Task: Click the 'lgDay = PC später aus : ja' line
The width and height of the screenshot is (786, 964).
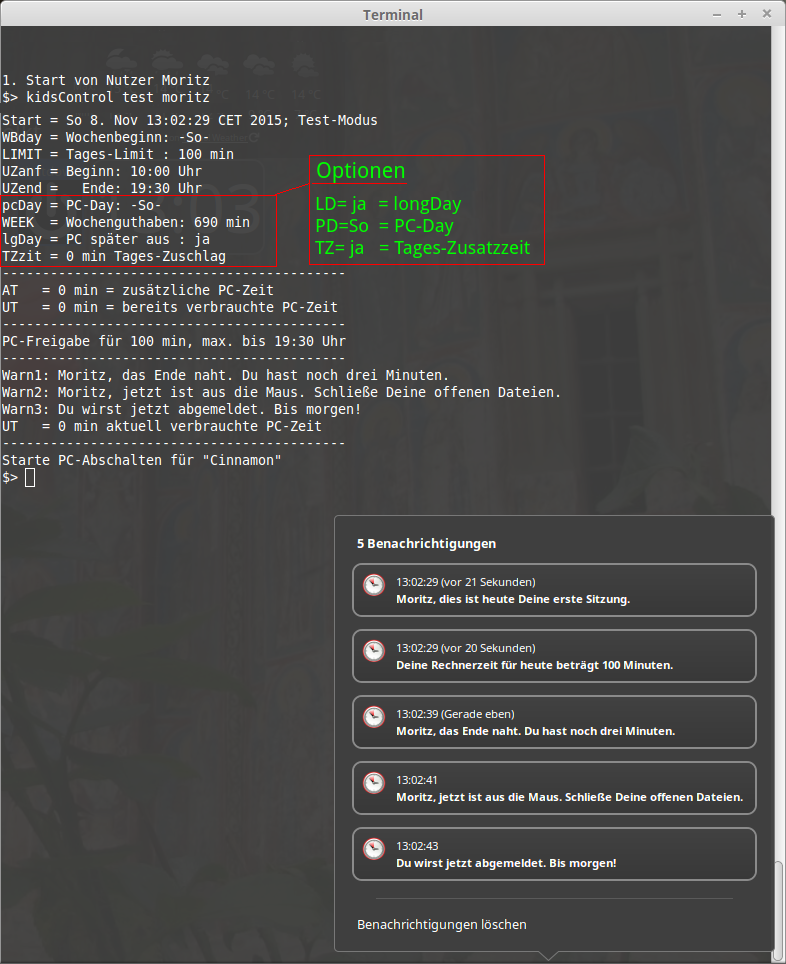Action: (106, 240)
